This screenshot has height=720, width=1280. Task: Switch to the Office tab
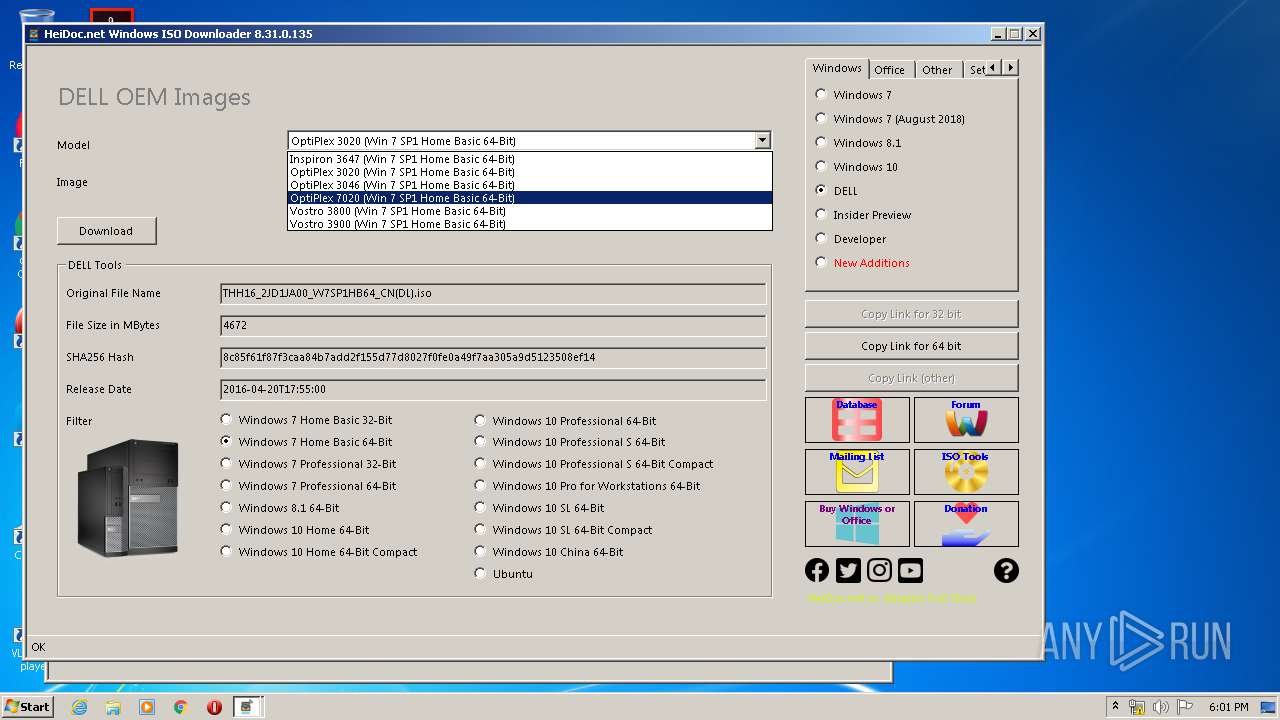[889, 70]
